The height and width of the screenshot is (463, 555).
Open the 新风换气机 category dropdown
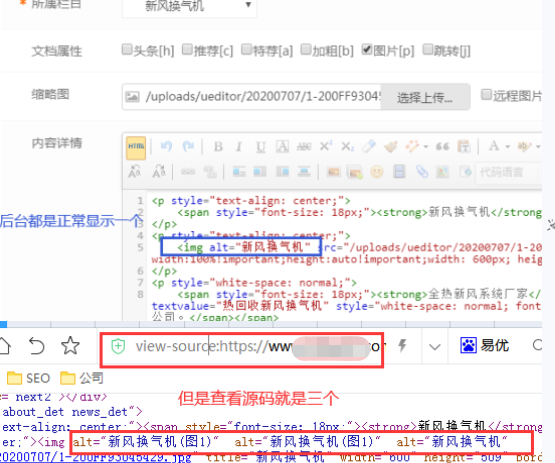click(189, 6)
